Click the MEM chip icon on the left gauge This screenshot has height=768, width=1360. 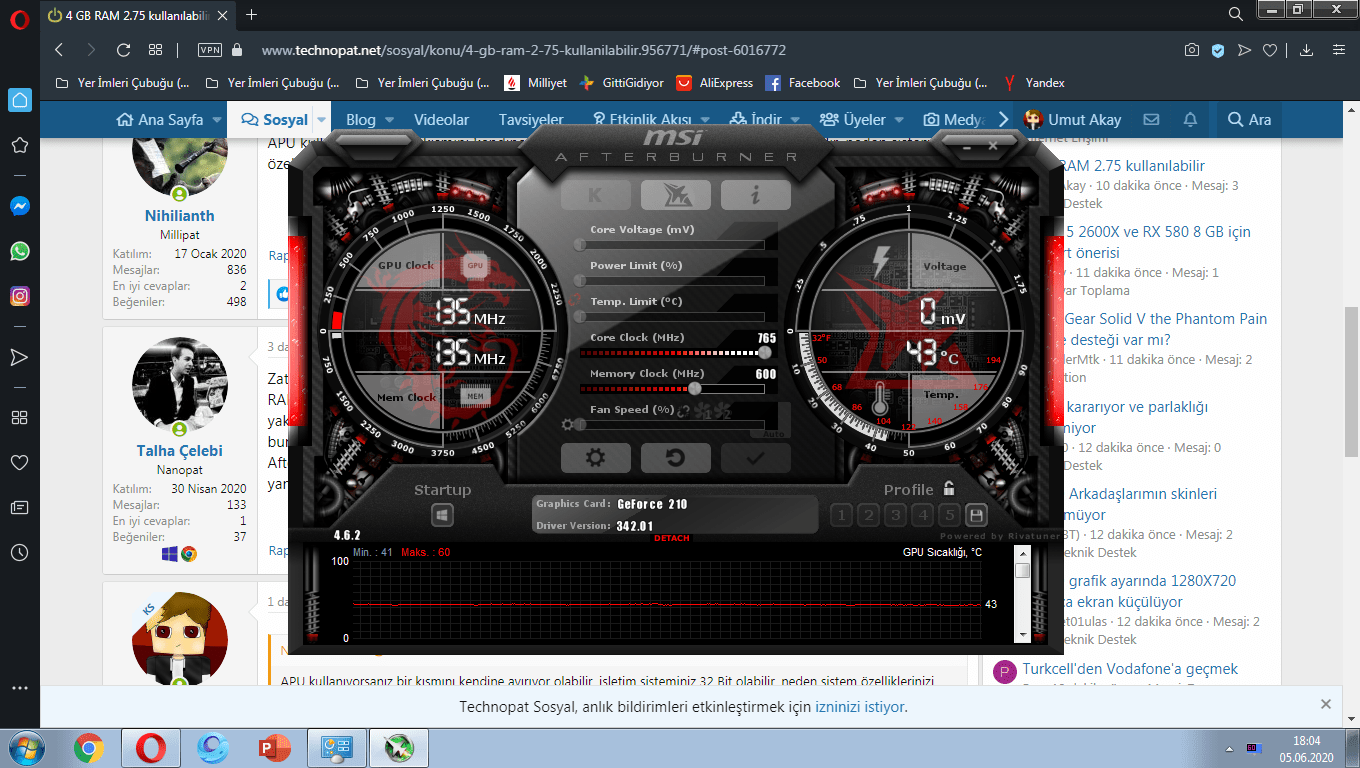click(475, 397)
